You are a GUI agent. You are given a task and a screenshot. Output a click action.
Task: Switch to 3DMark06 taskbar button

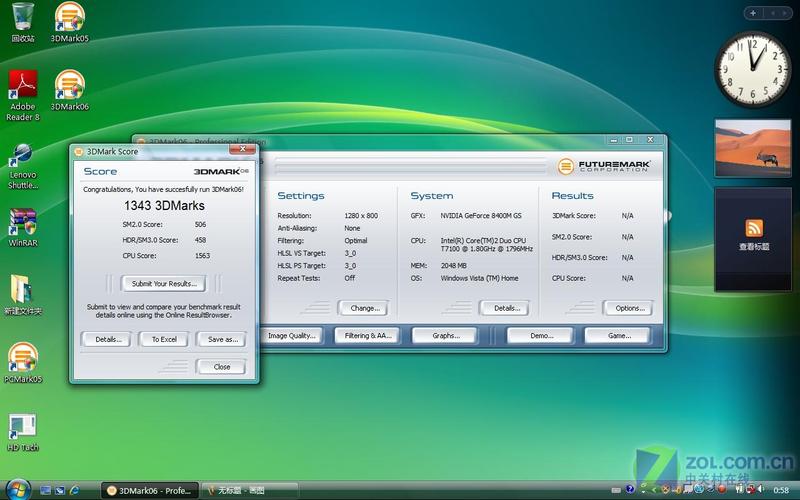pos(149,491)
